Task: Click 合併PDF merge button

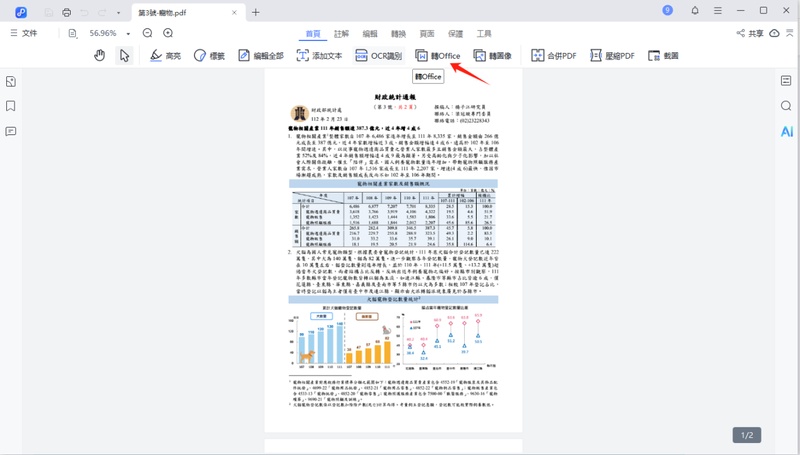Action: 554,55
